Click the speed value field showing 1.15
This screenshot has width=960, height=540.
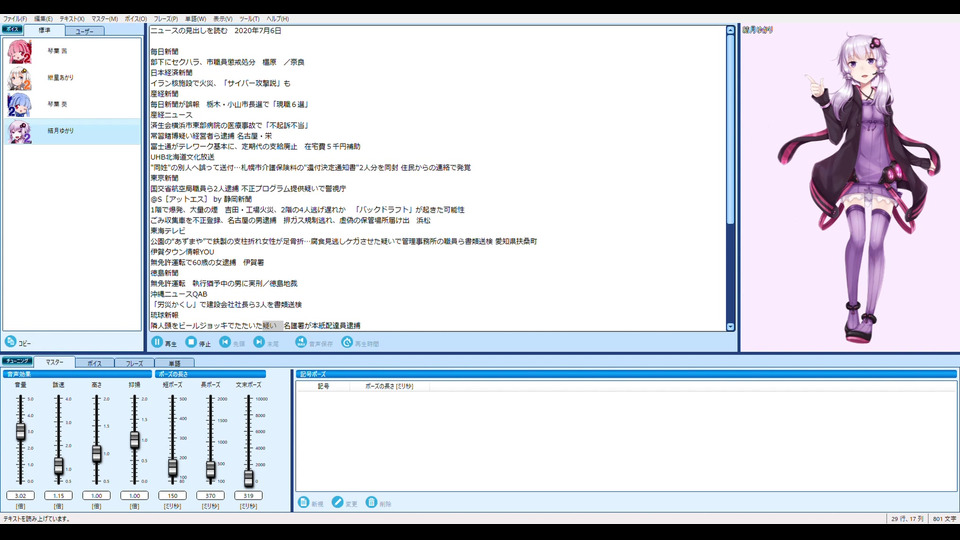pos(58,495)
